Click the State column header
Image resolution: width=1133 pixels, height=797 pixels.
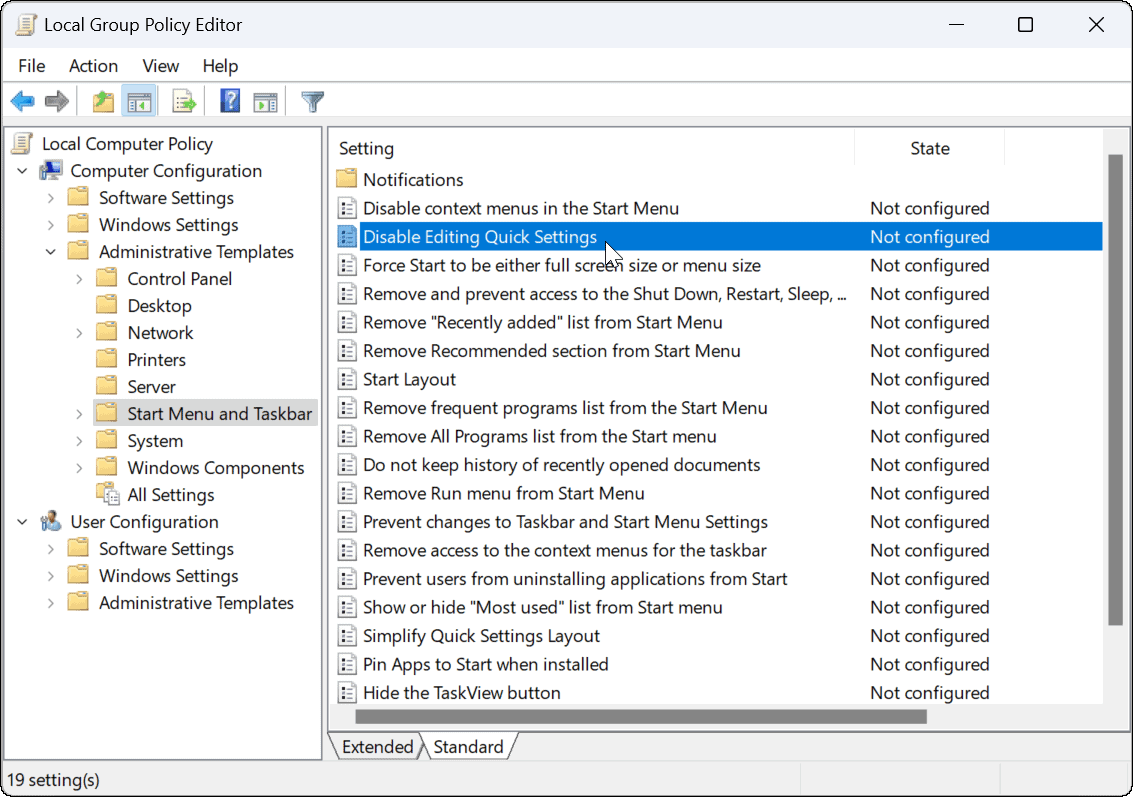(x=929, y=149)
